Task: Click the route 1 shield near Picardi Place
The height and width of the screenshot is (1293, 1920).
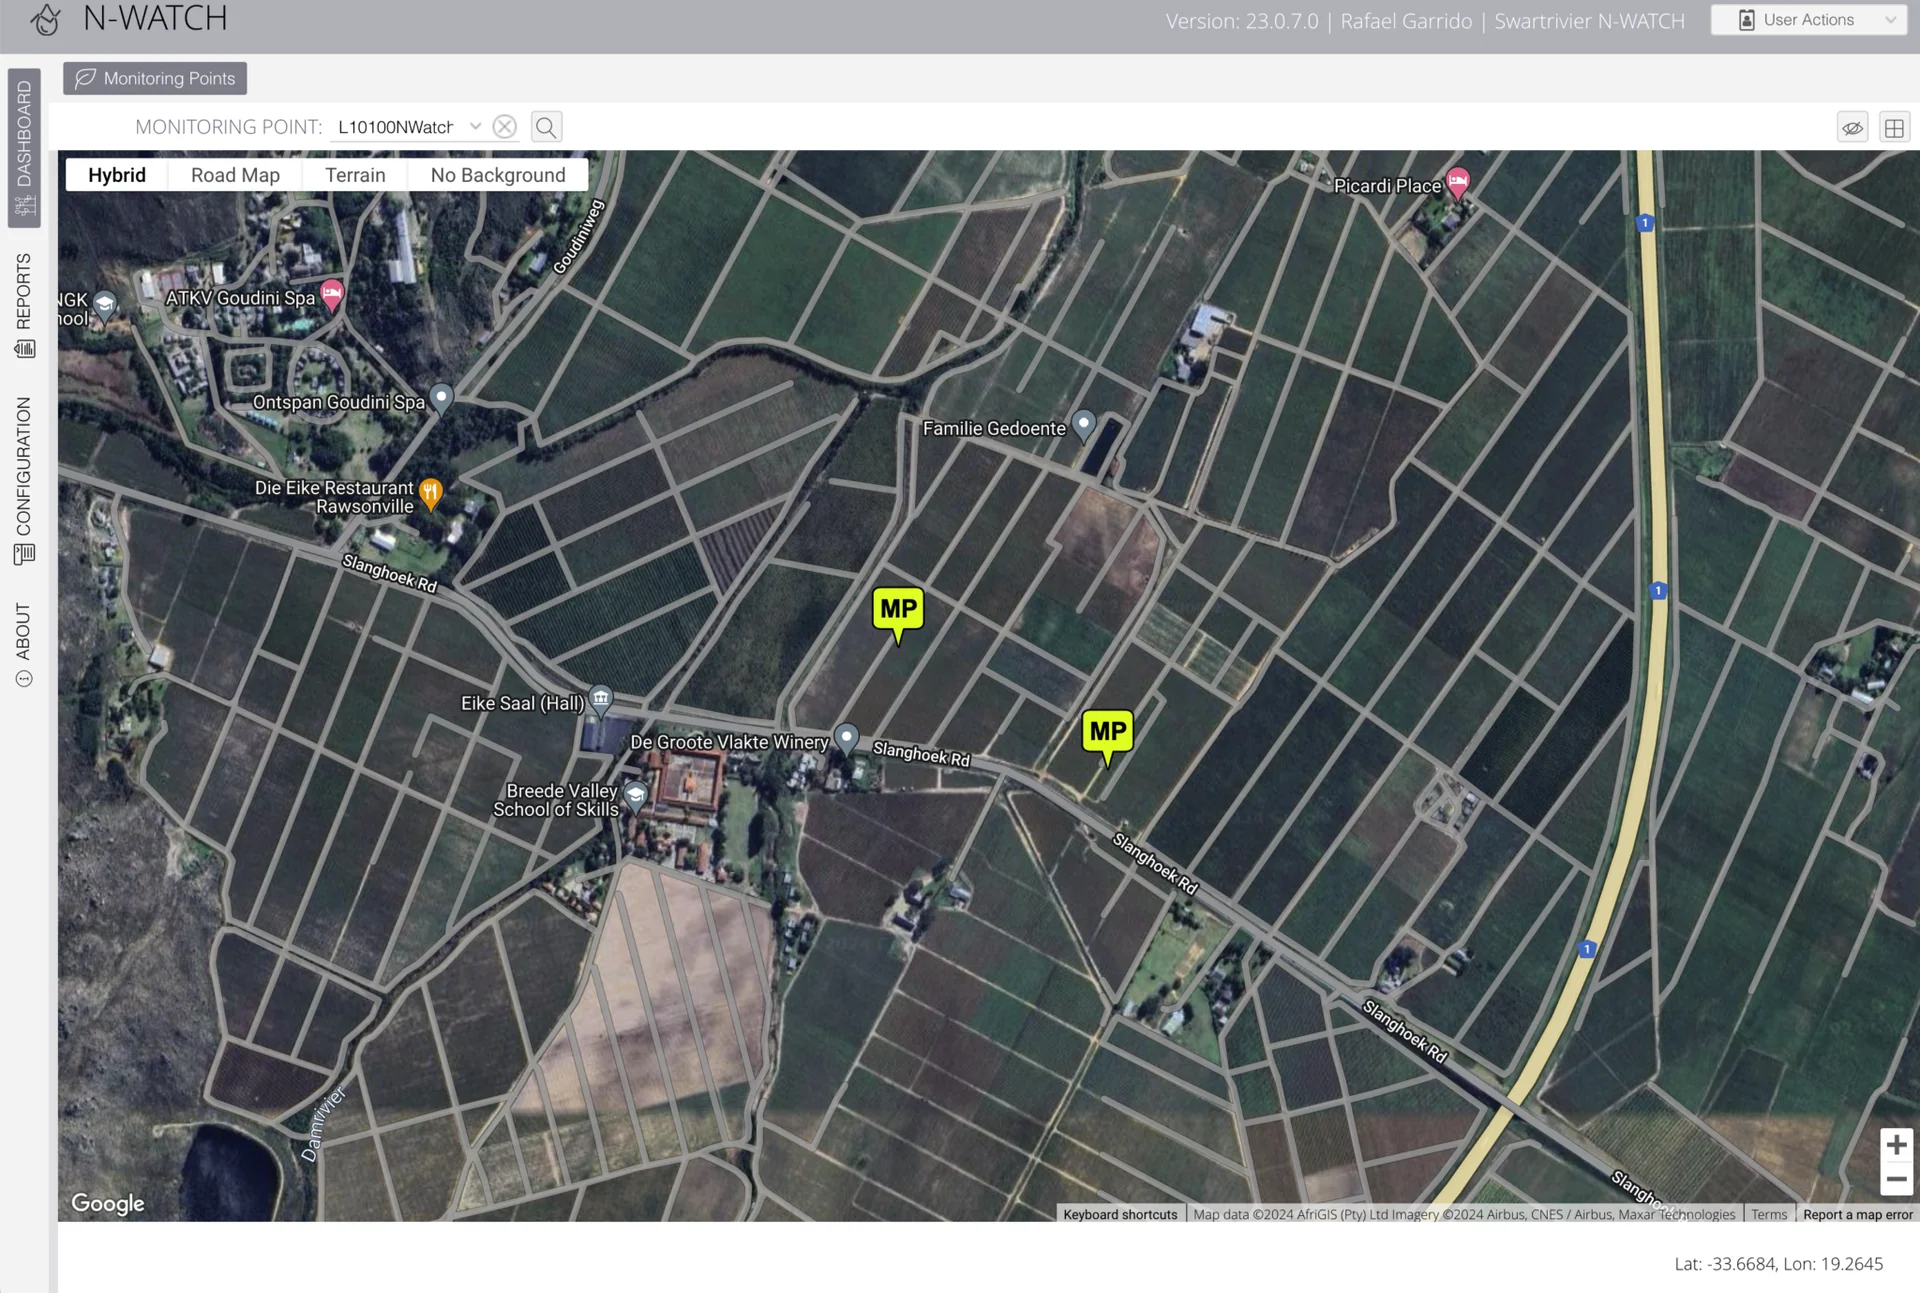Action: tap(1645, 222)
